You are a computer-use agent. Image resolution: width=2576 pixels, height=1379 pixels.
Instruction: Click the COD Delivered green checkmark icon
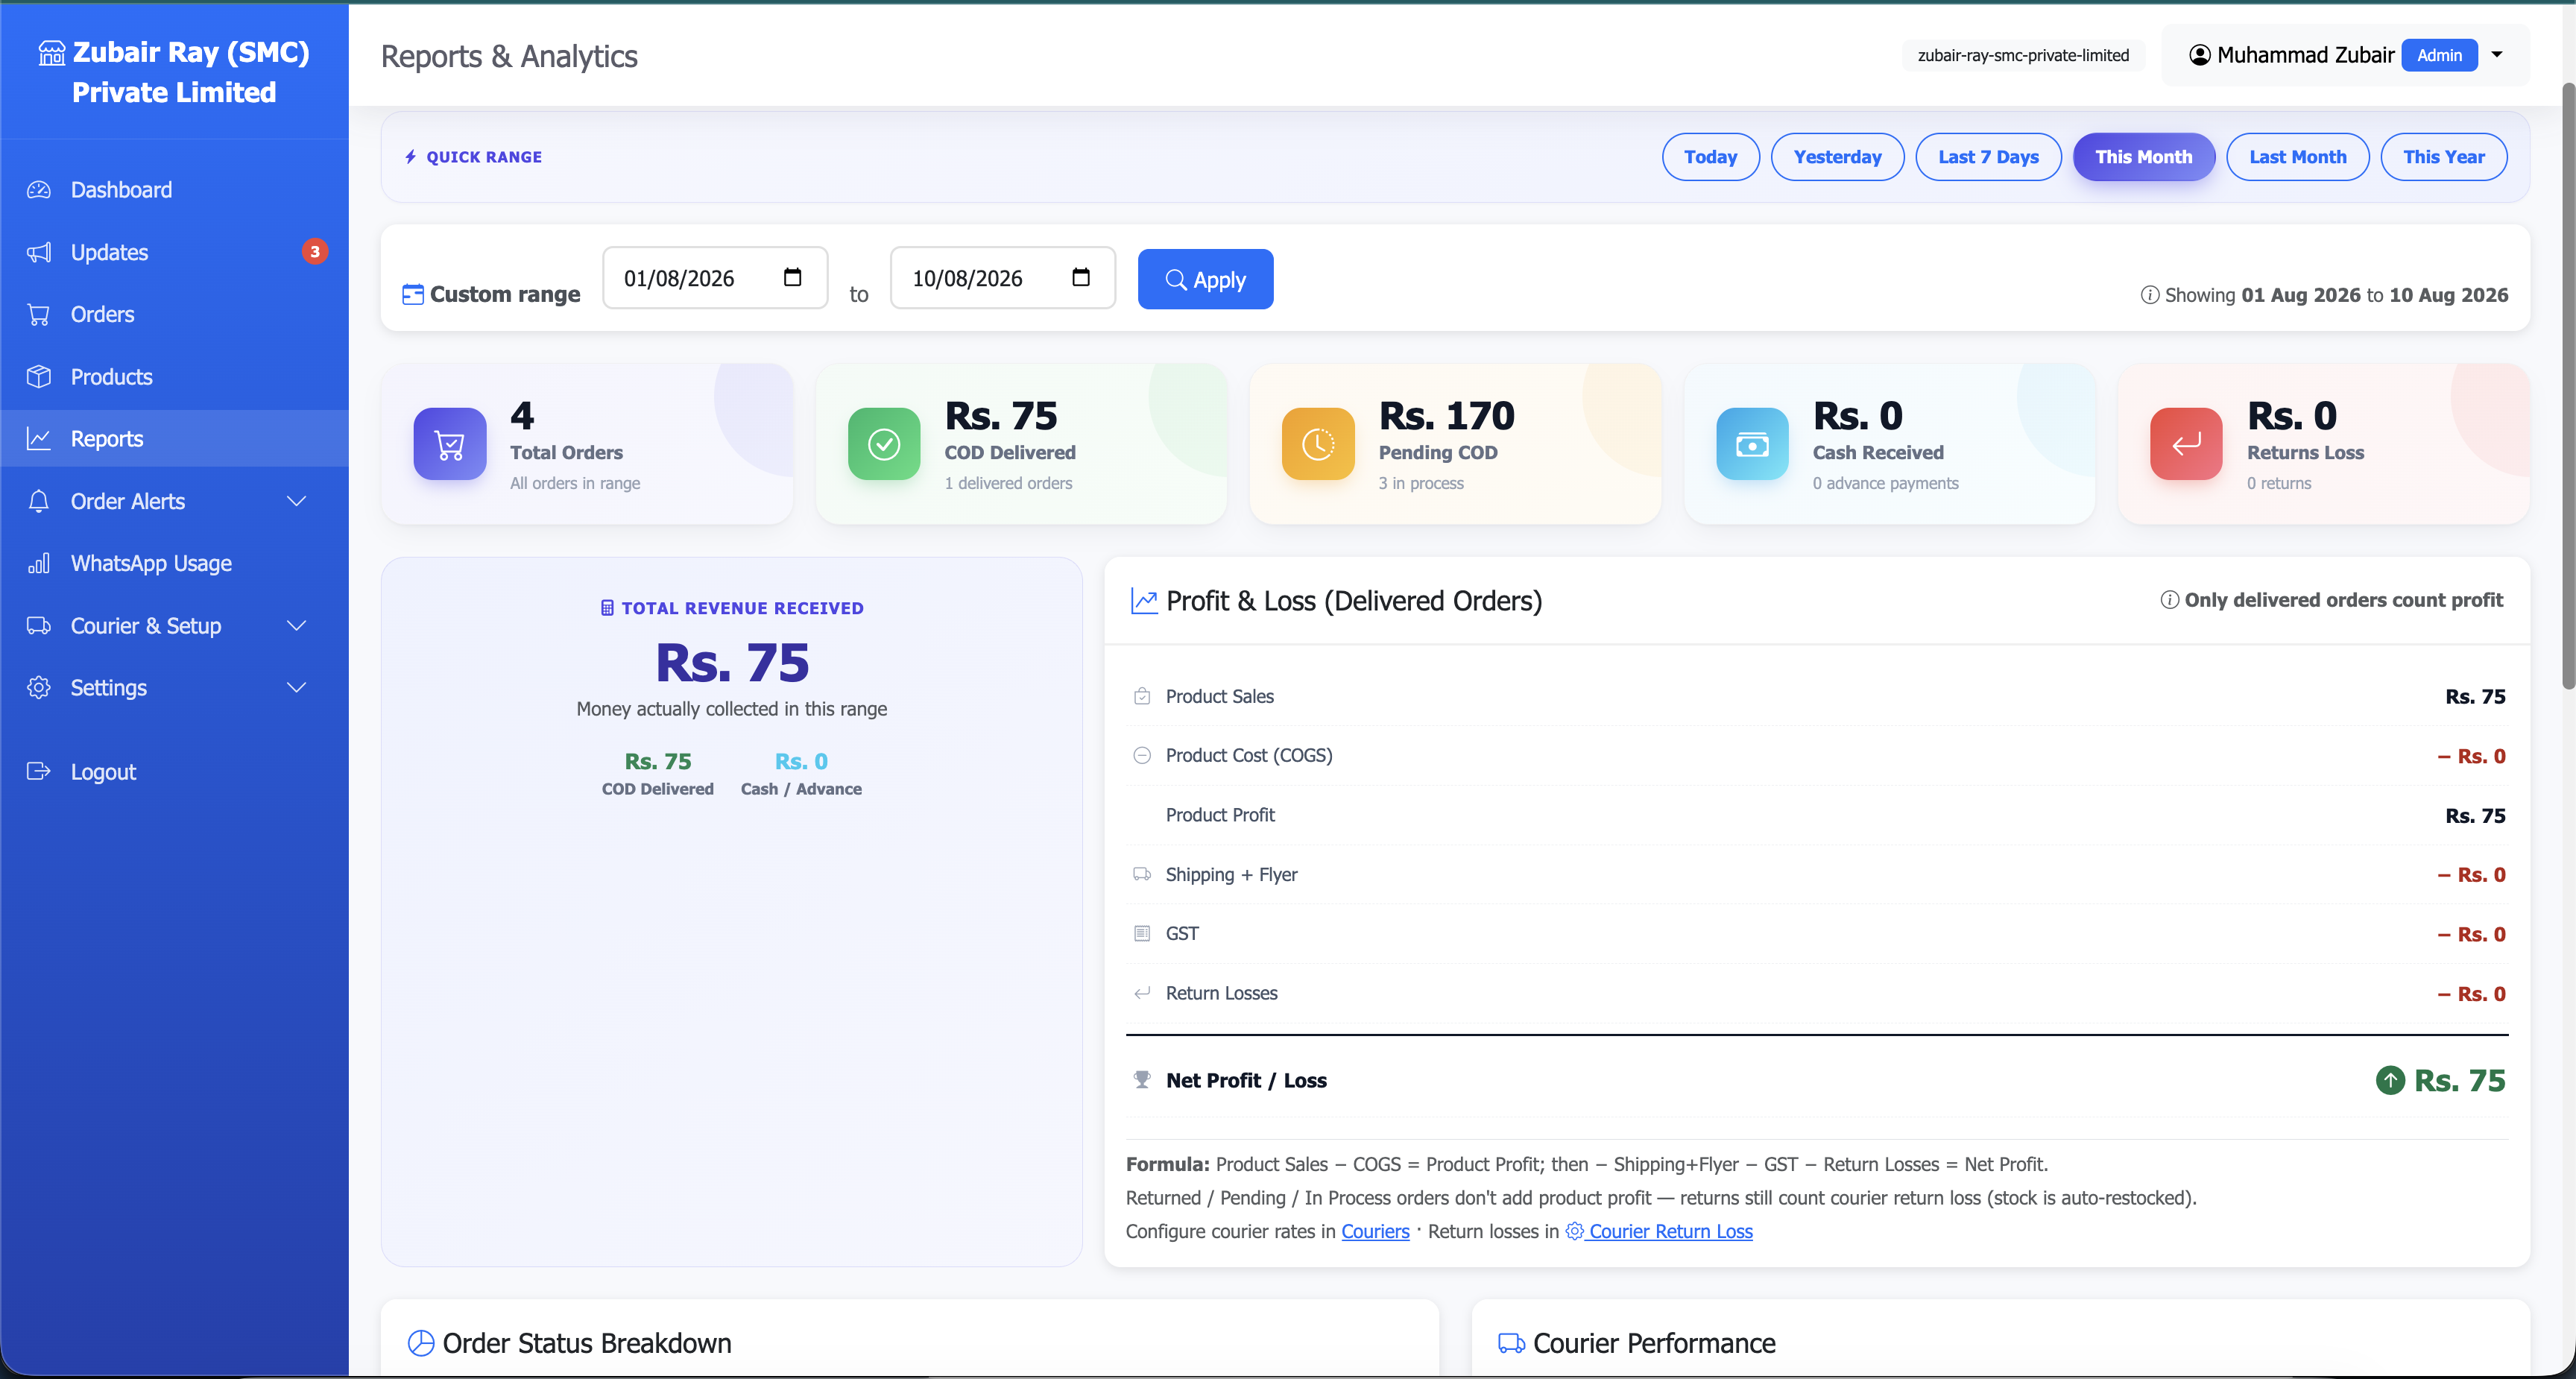pyautogui.click(x=884, y=444)
